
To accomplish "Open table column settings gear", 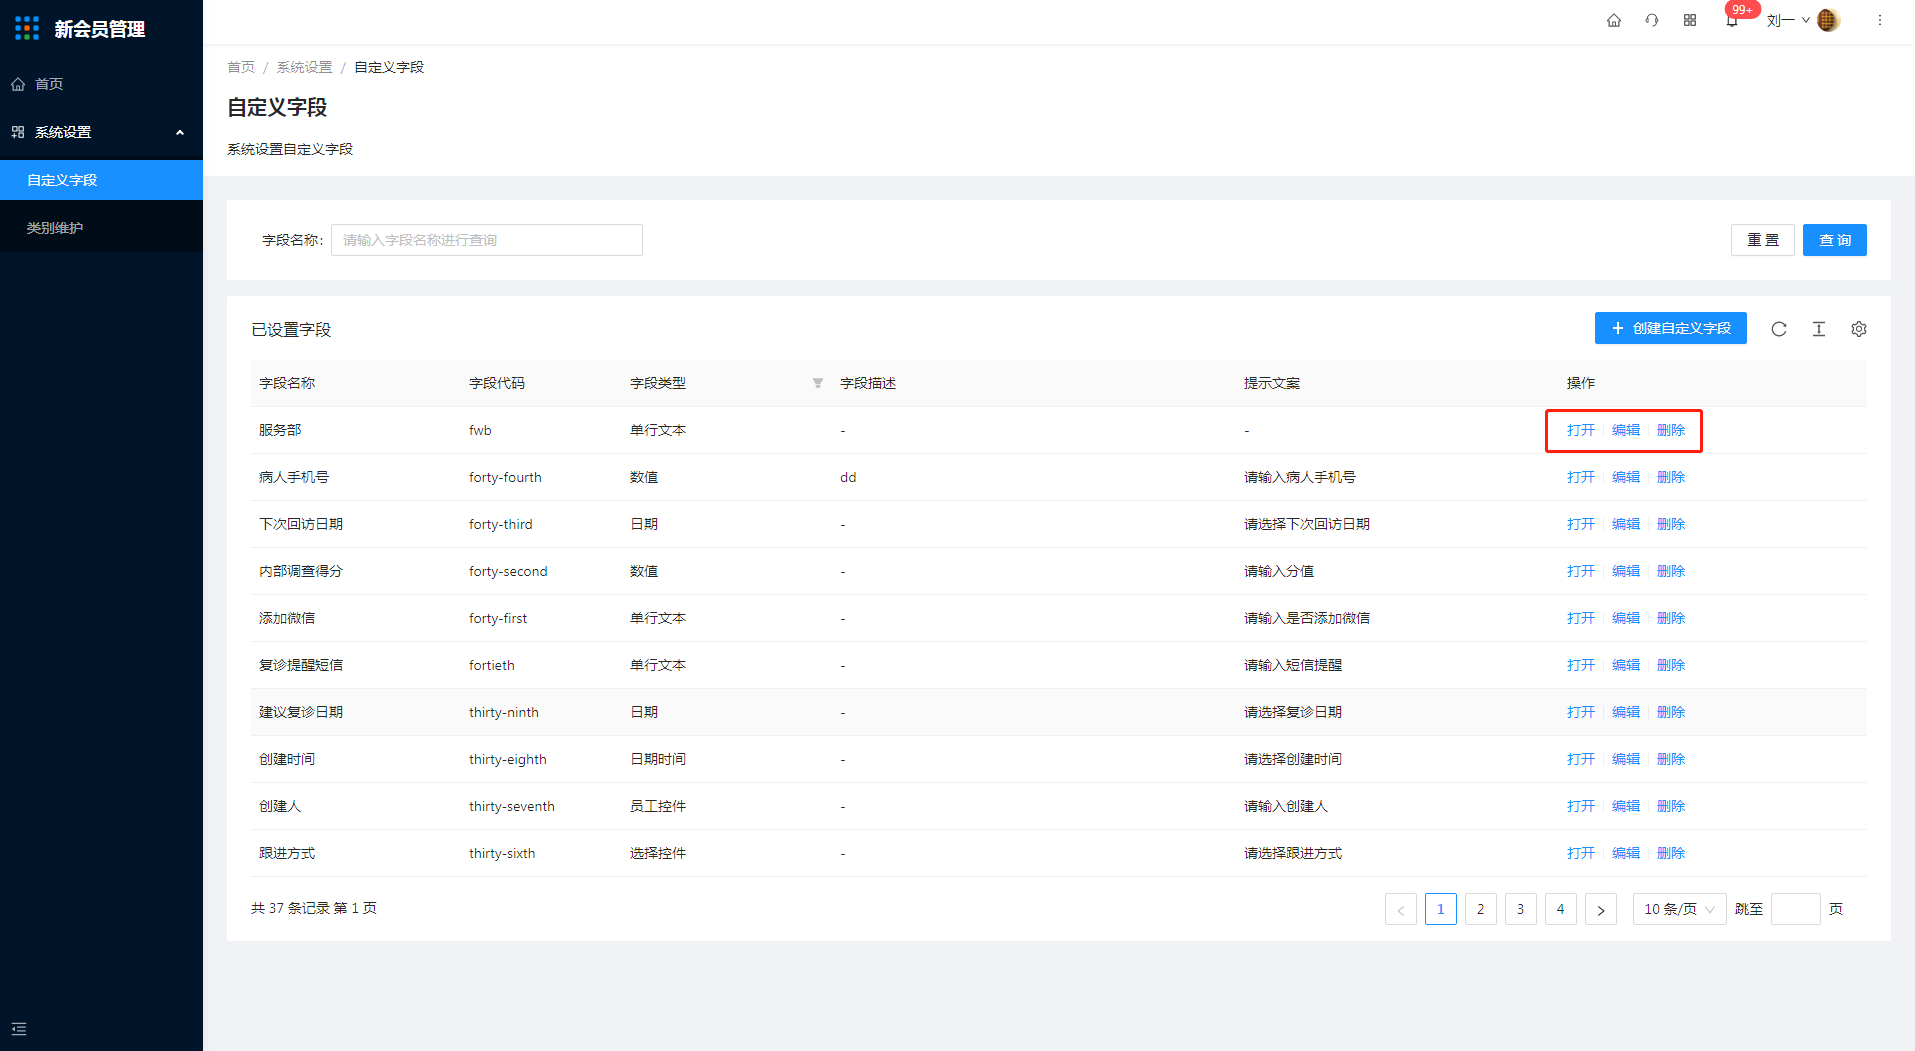I will (1859, 329).
